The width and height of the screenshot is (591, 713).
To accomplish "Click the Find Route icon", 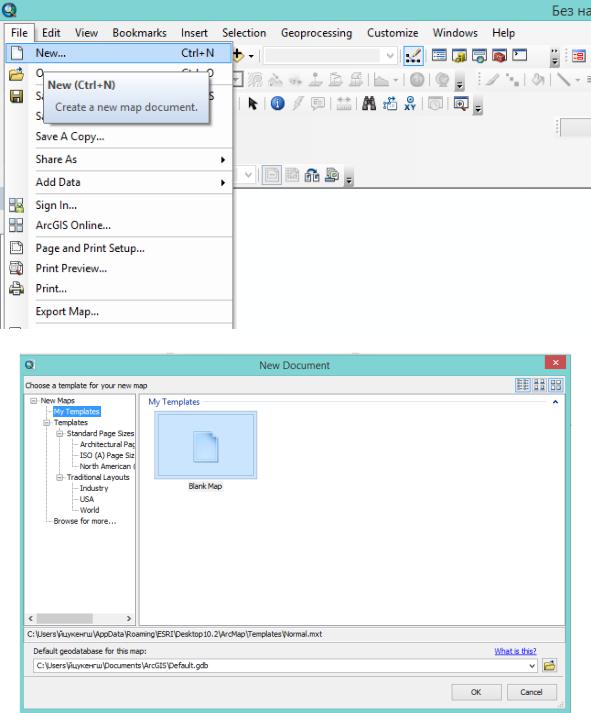I will pyautogui.click(x=390, y=104).
